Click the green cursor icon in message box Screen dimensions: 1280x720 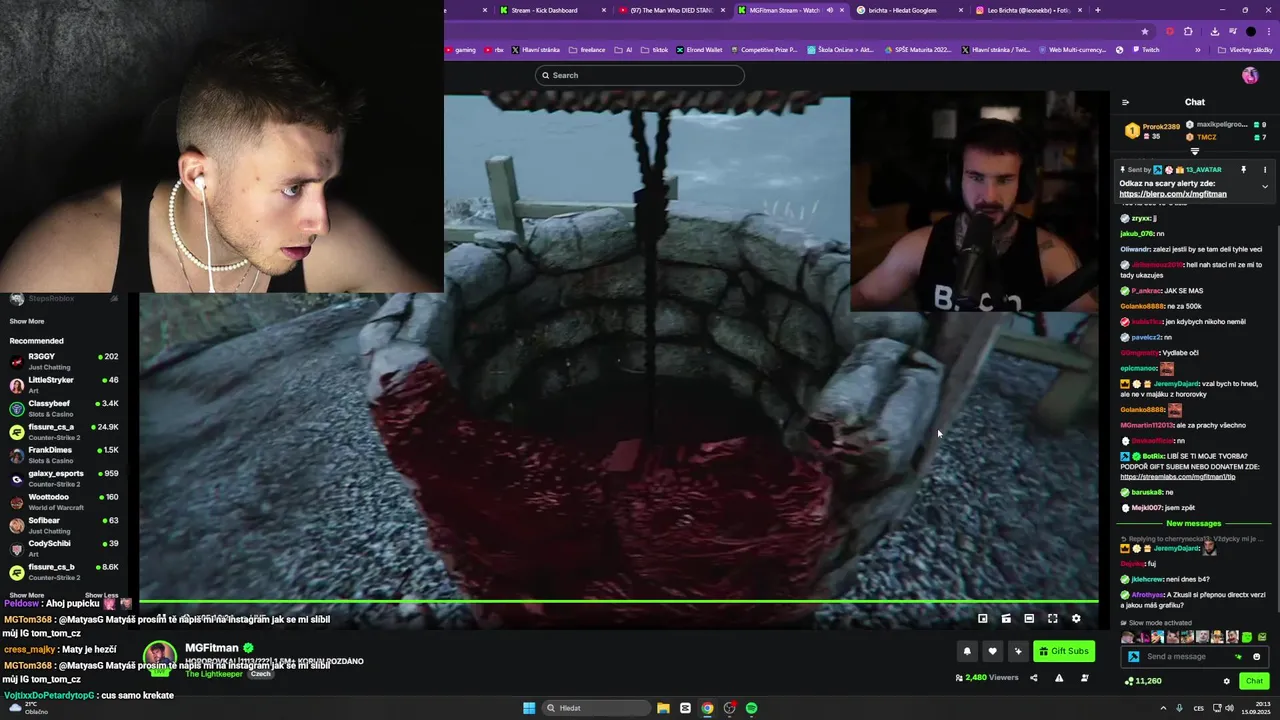click(1239, 657)
